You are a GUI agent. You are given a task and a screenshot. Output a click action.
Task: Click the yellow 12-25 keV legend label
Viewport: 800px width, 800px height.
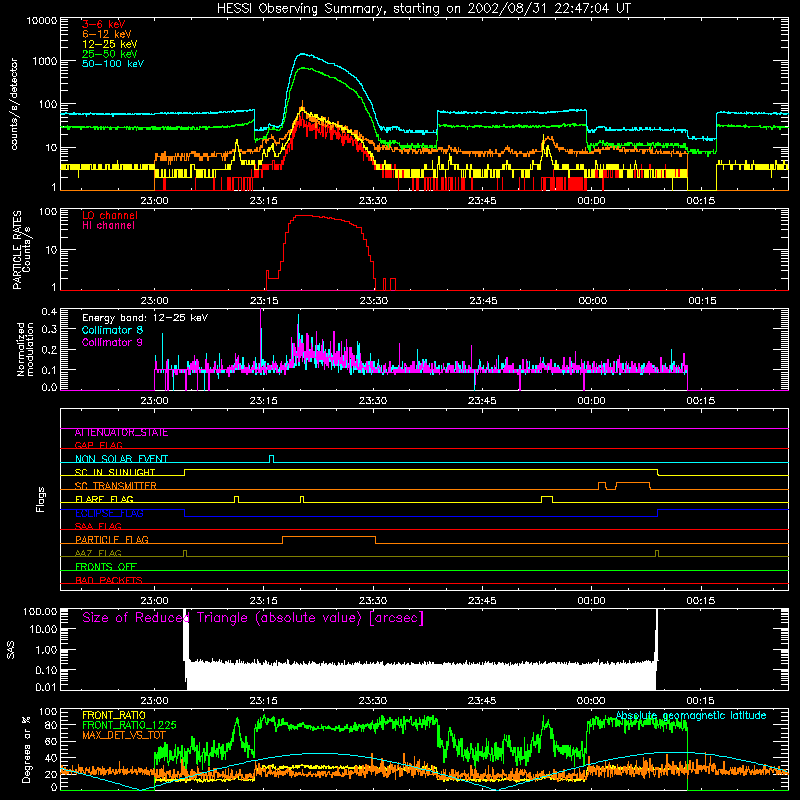point(109,44)
